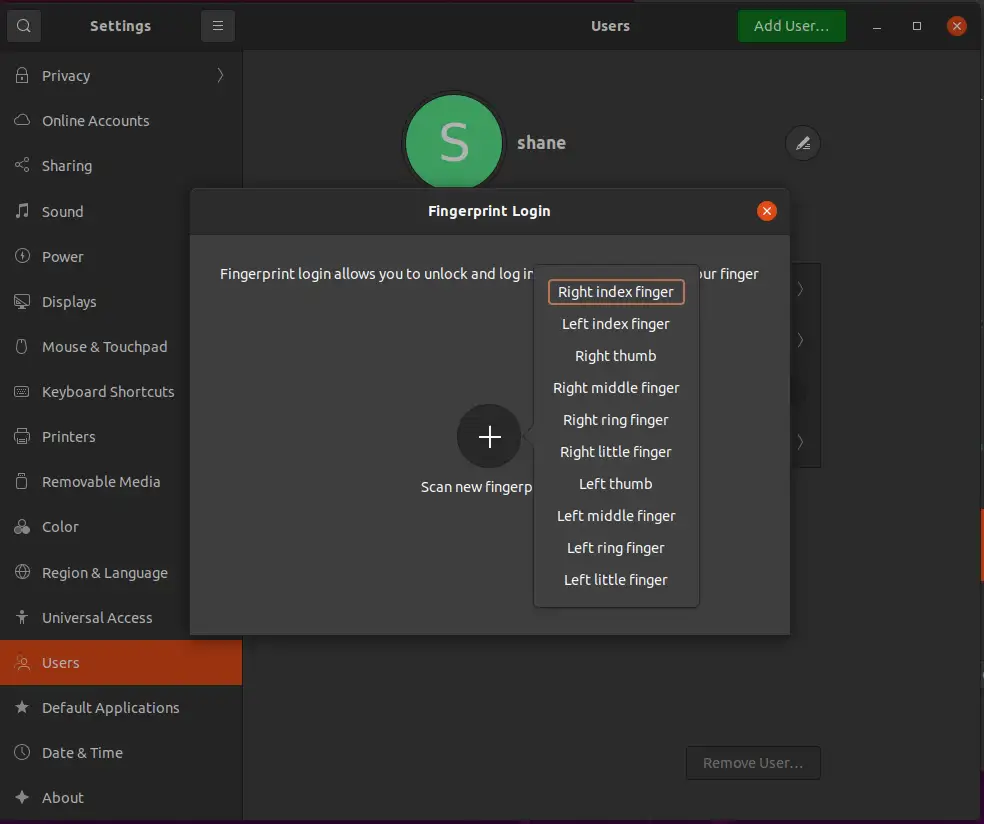Open Privacy settings label
This screenshot has height=824, width=984.
[x=66, y=76]
